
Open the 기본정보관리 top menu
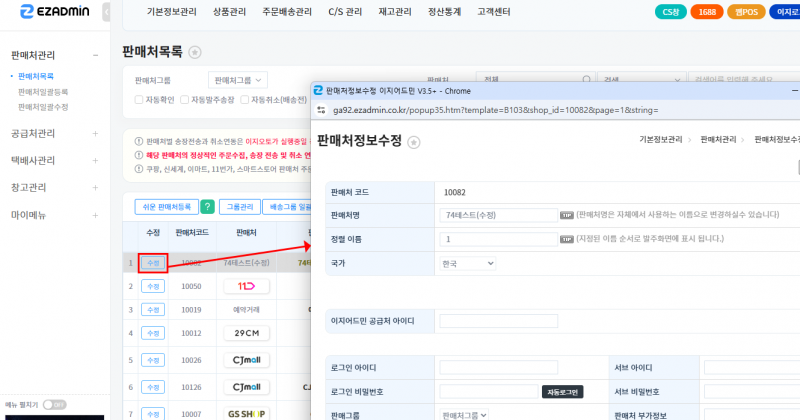pyautogui.click(x=171, y=12)
